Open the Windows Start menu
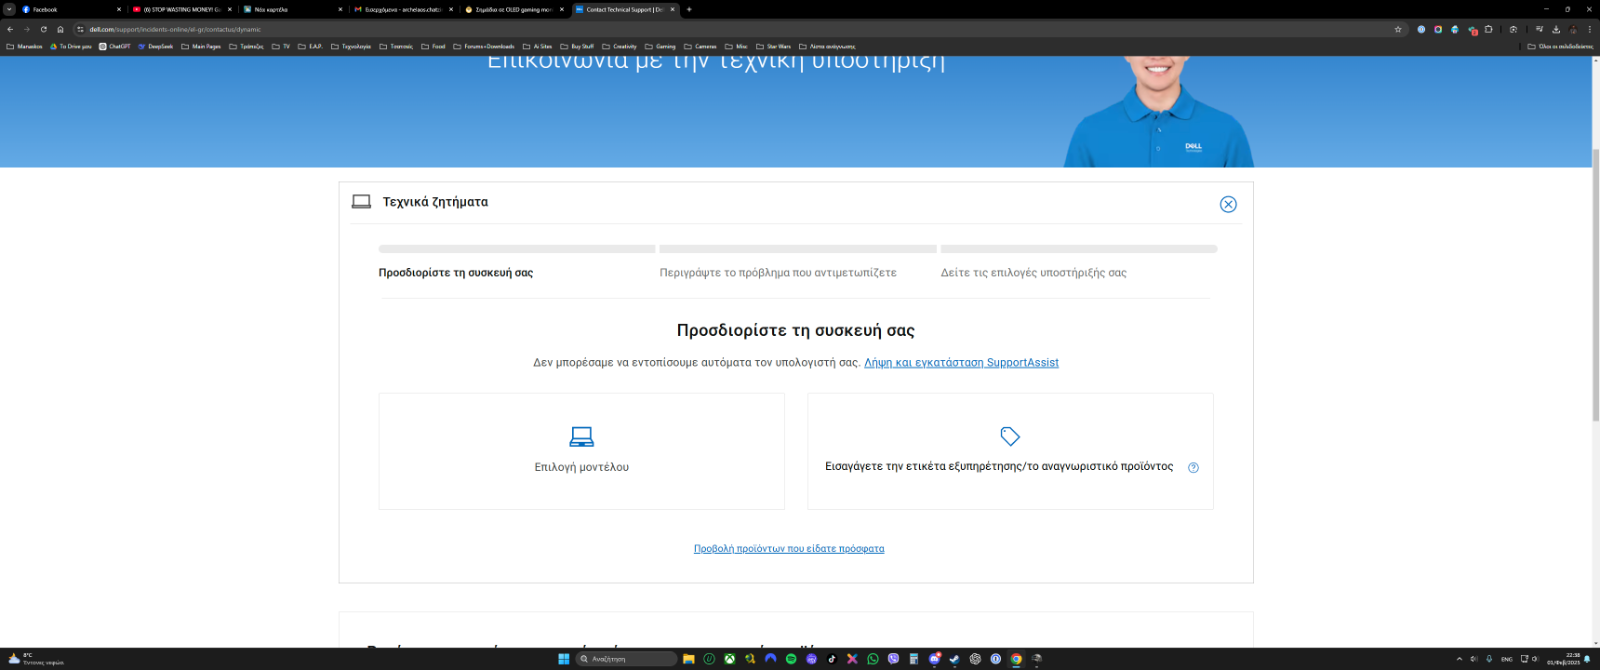 pos(563,659)
